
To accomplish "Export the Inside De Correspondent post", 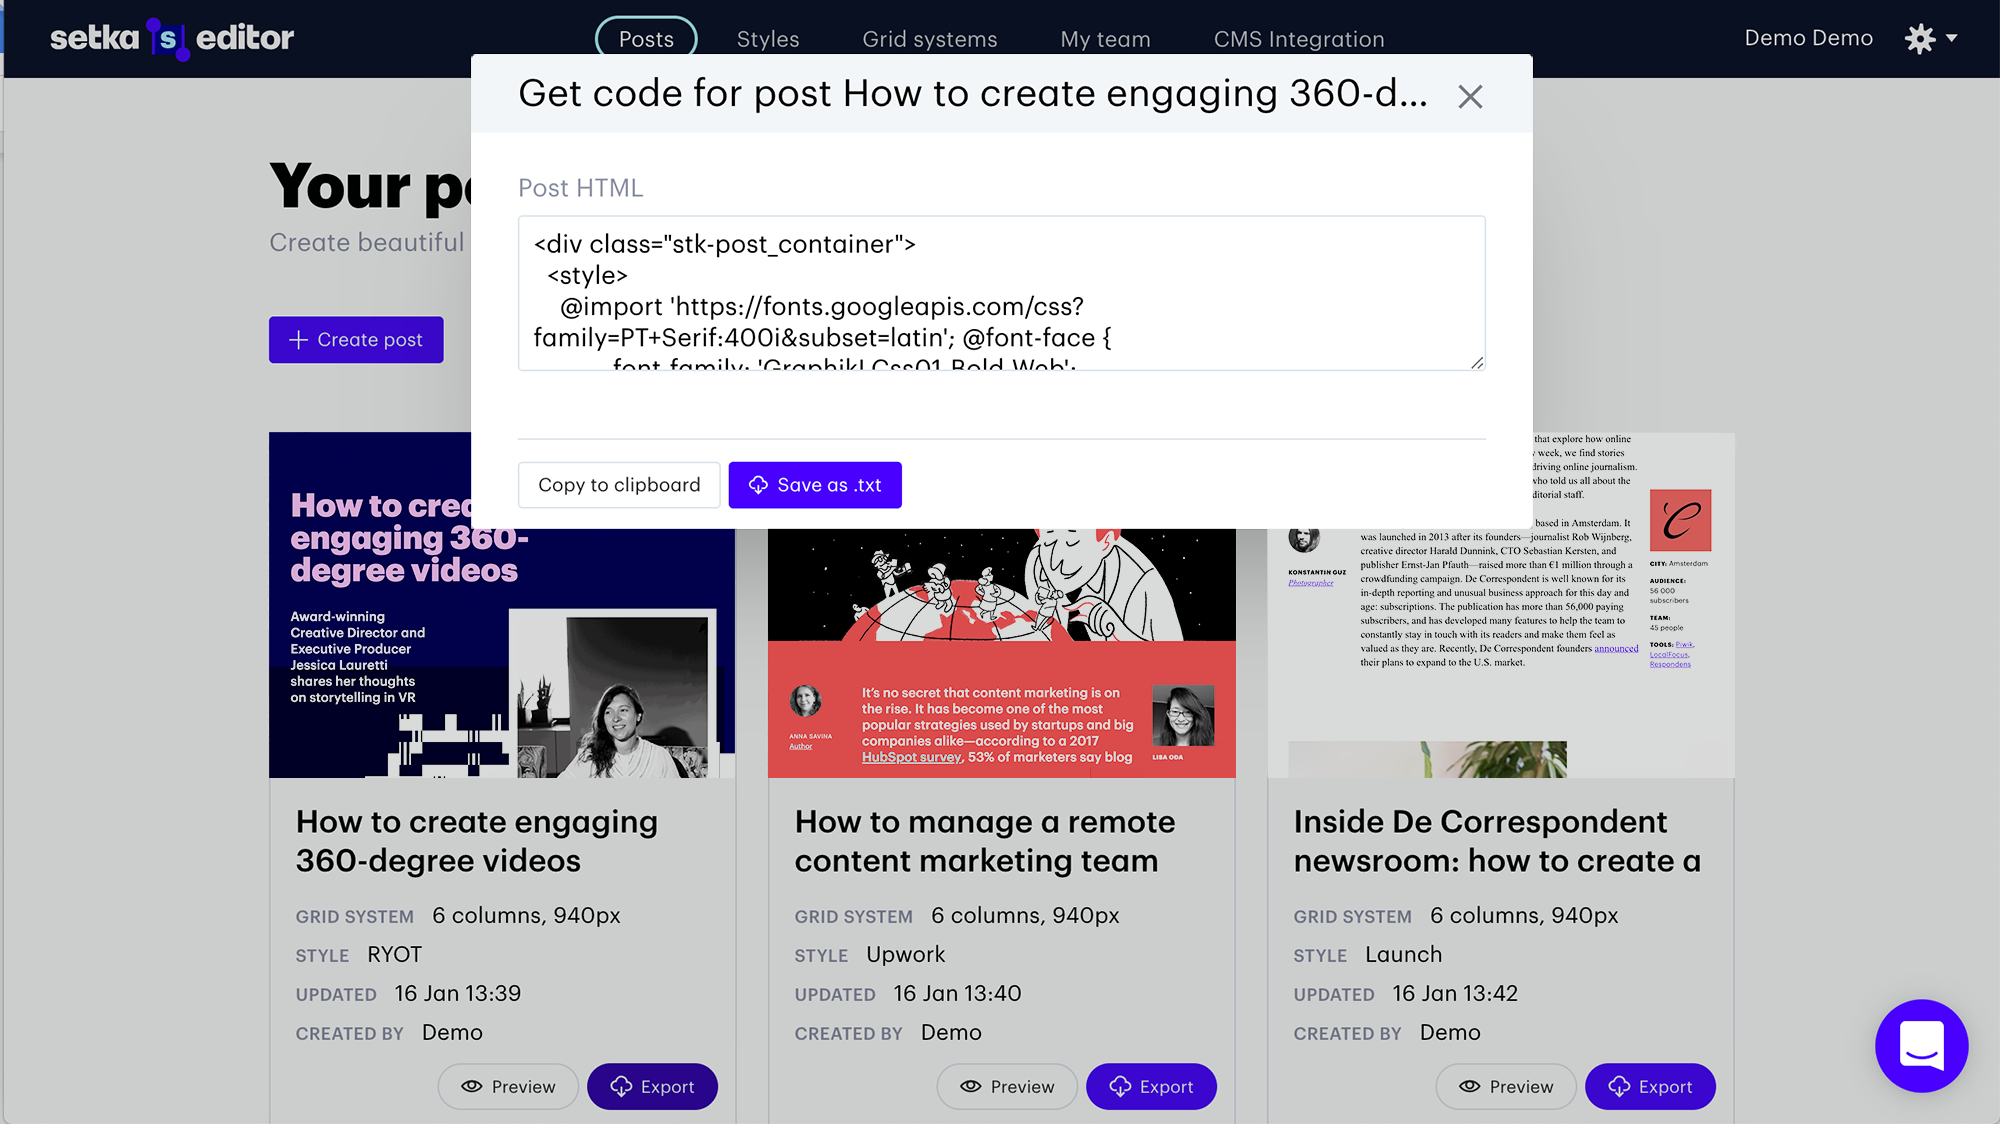I will 1650,1087.
